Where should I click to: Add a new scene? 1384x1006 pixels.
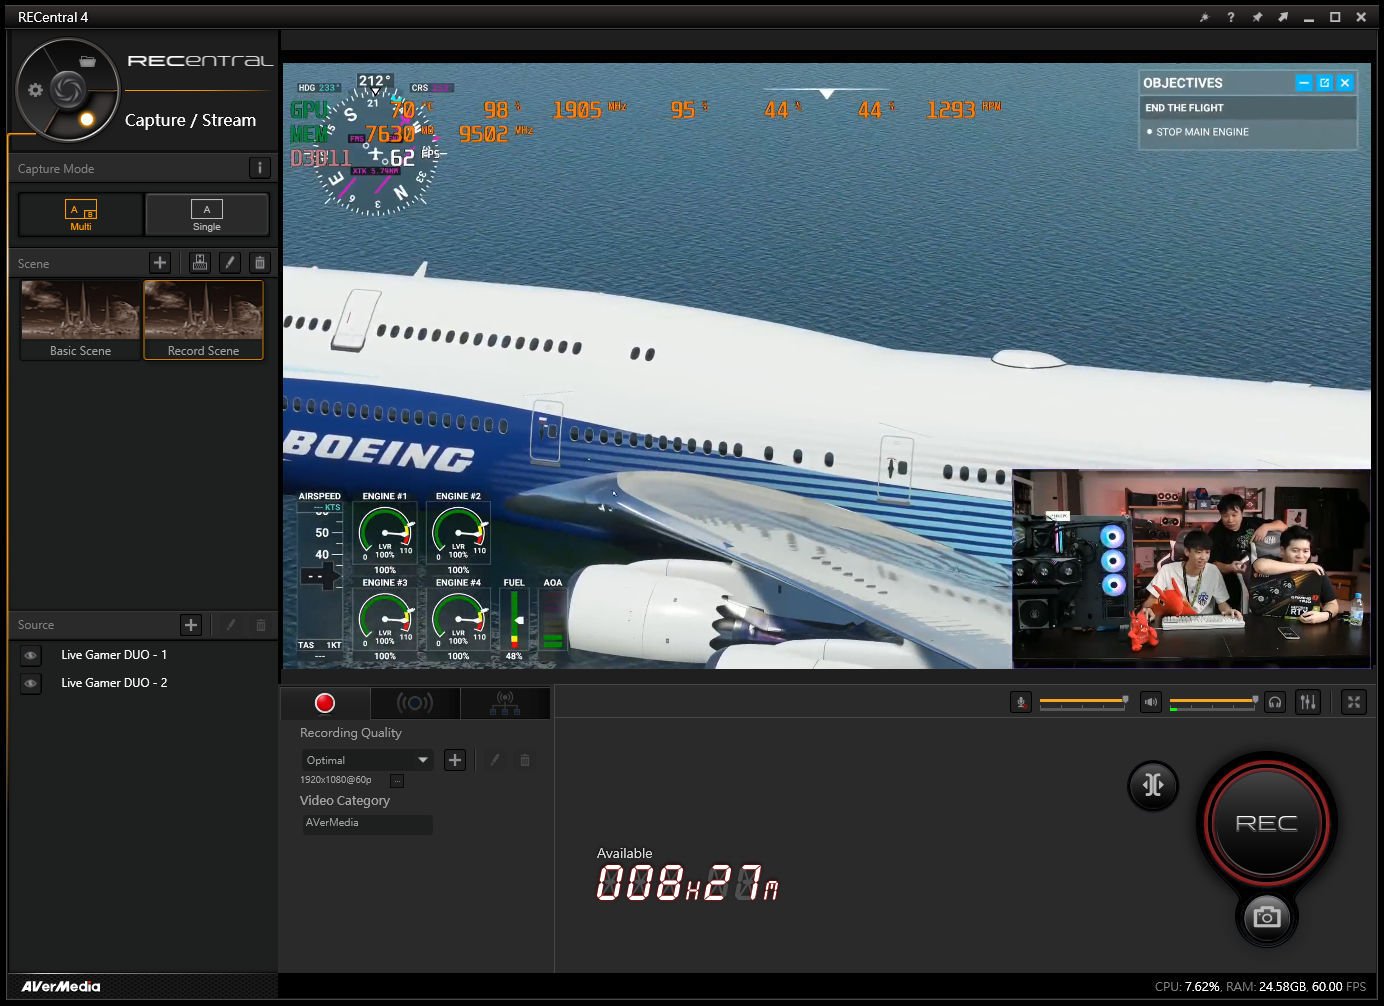[x=160, y=262]
